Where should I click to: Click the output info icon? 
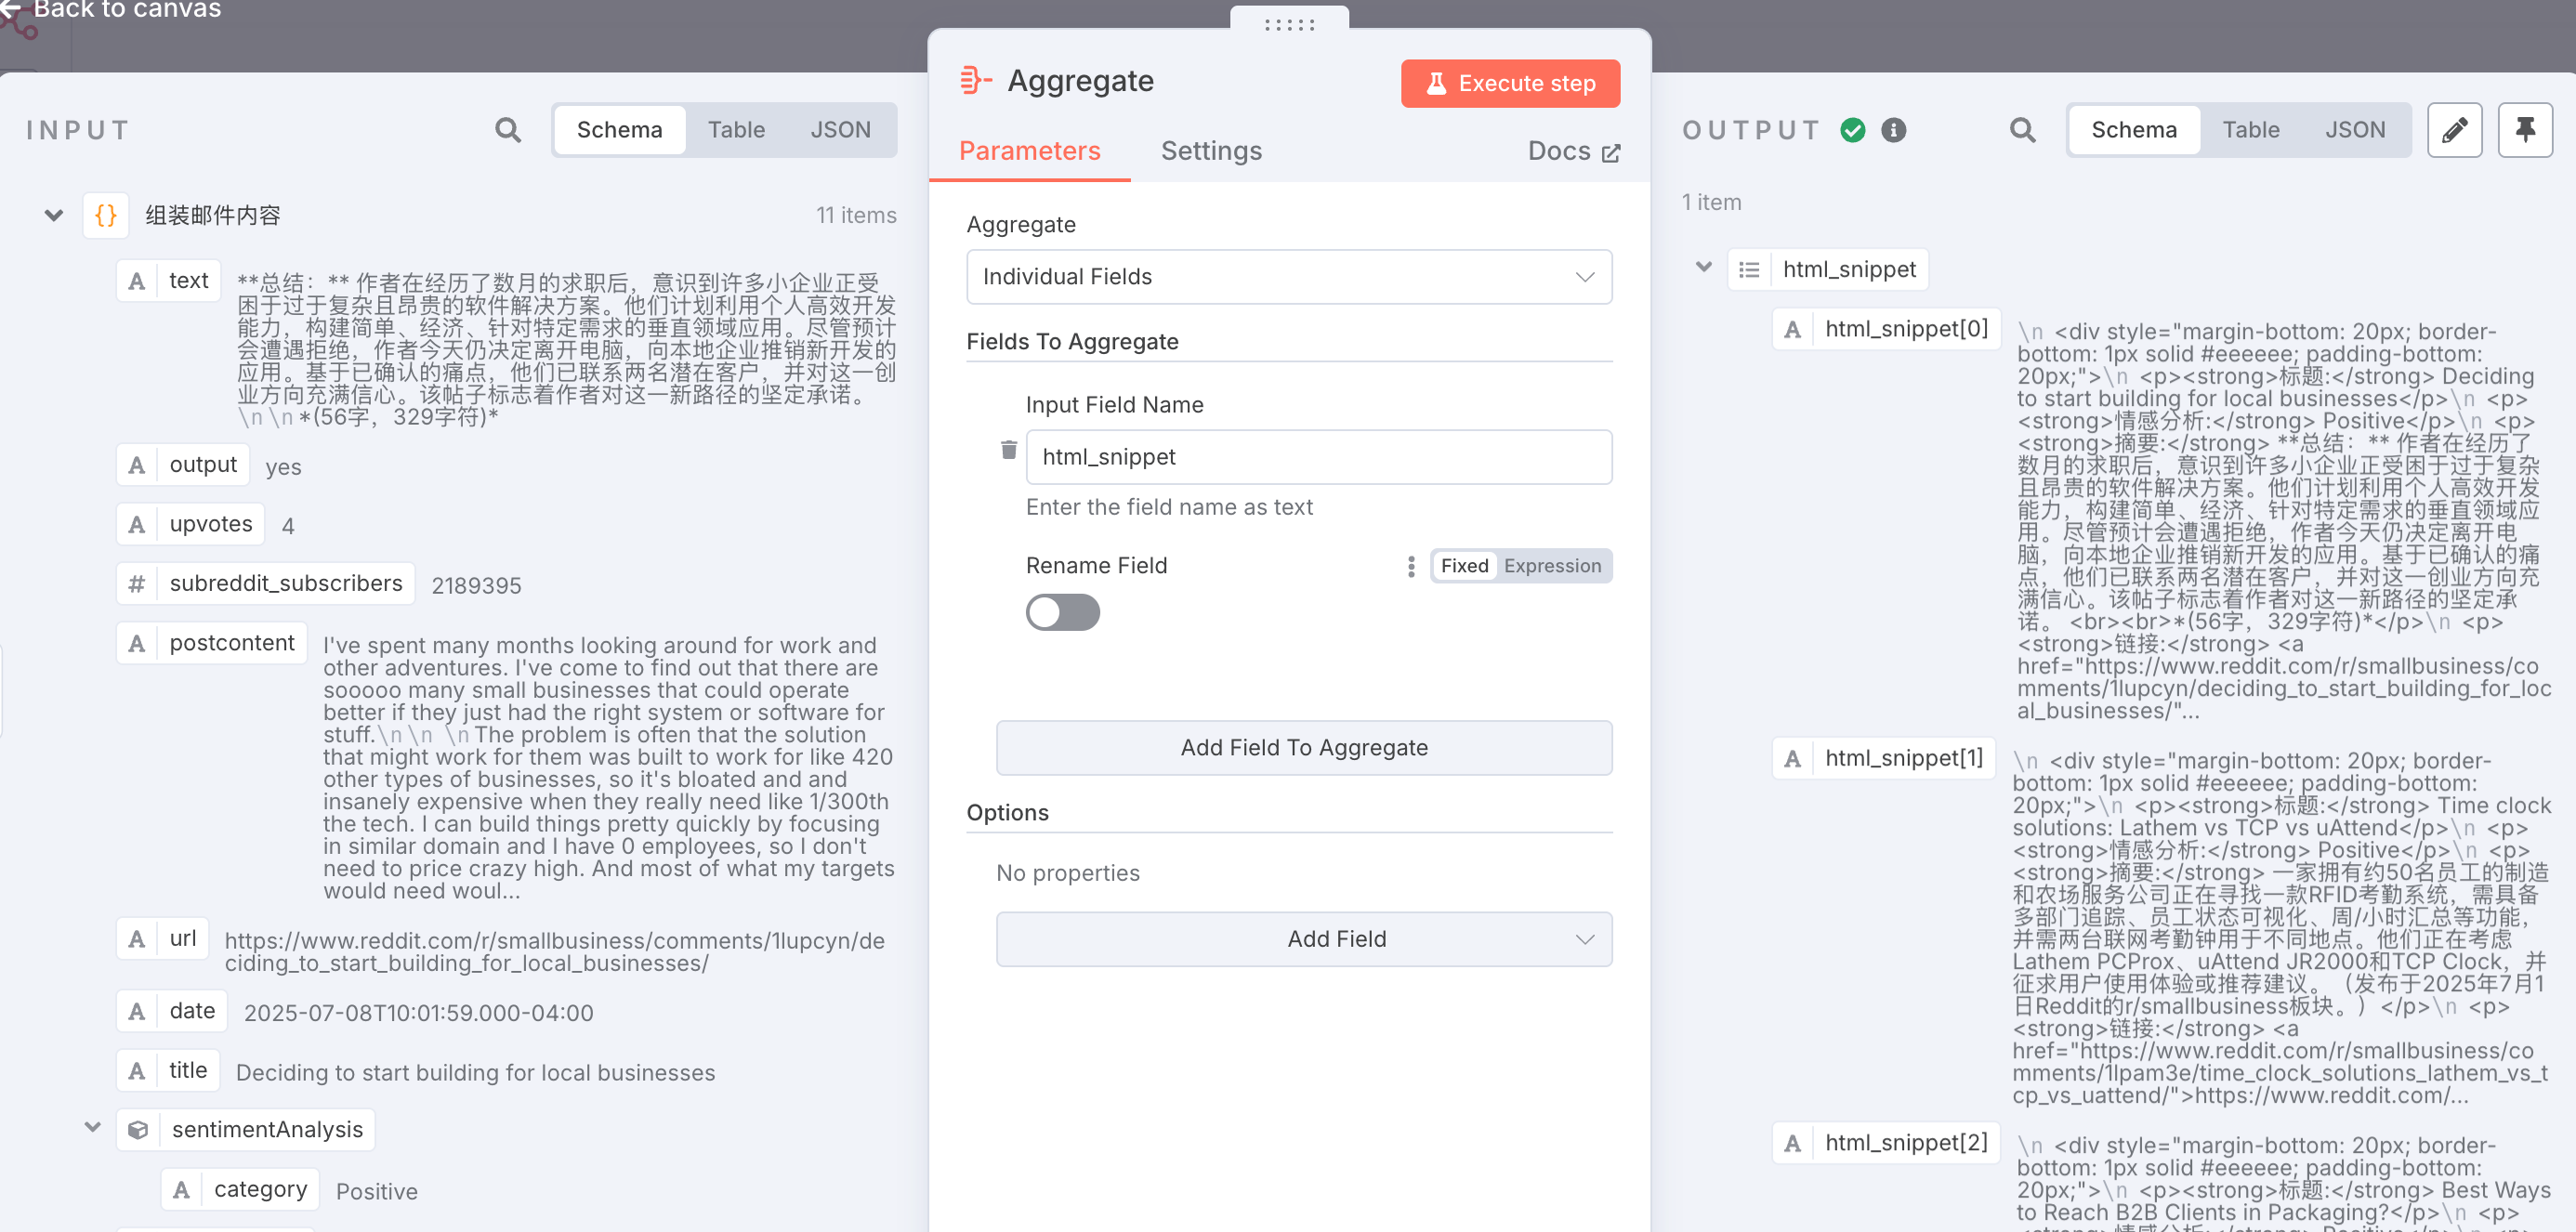[x=1893, y=130]
